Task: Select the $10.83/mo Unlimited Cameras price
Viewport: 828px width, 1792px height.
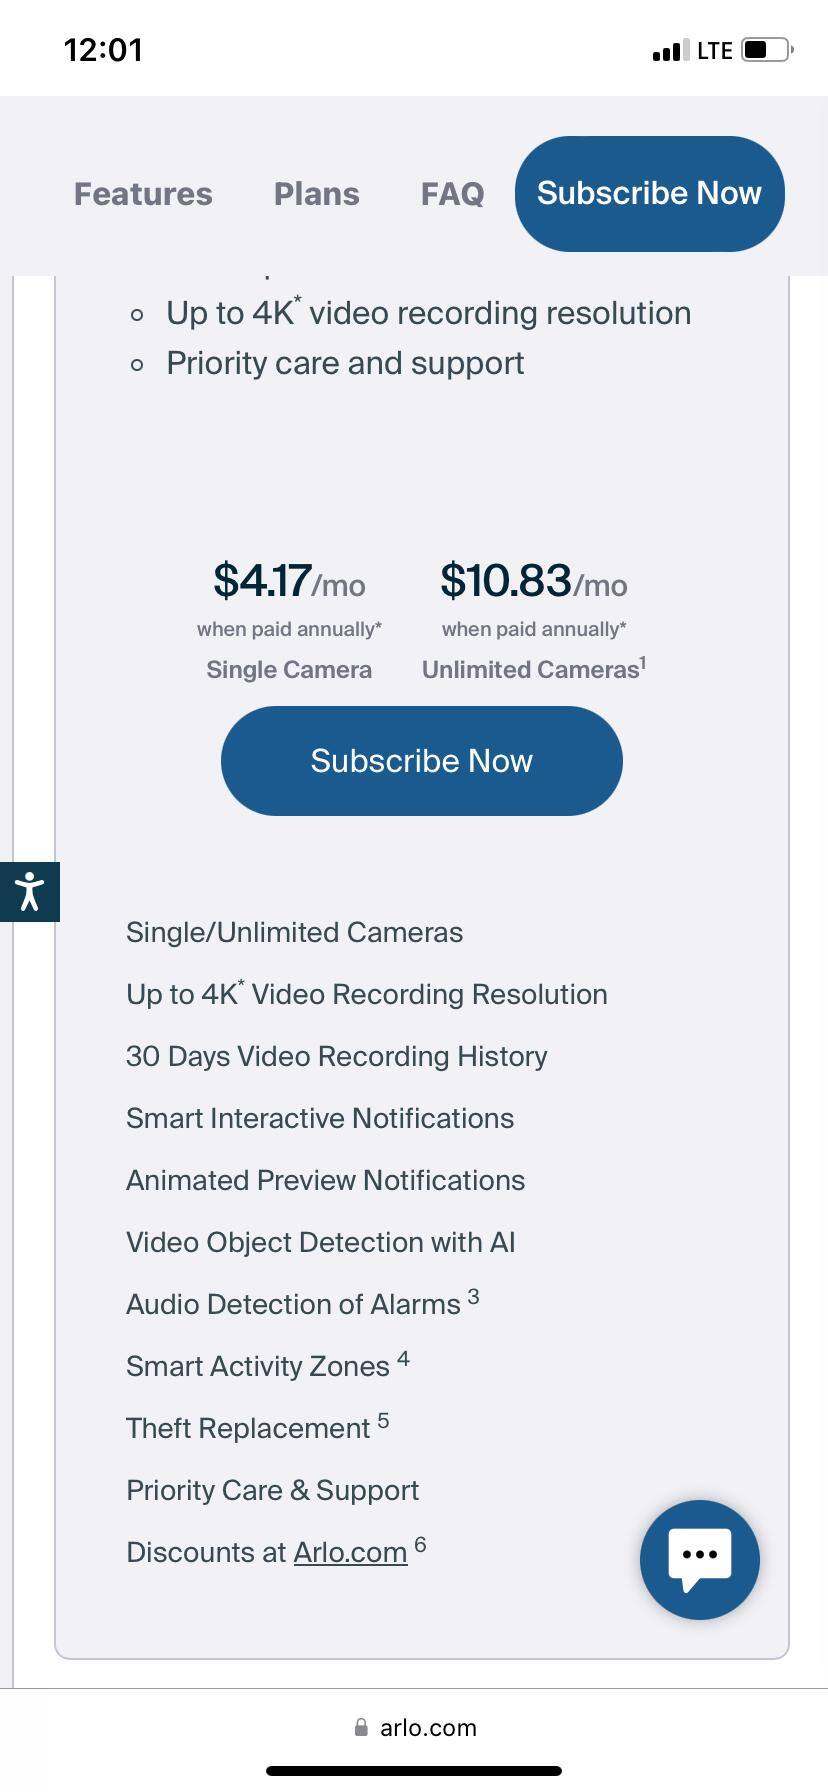Action: [533, 581]
